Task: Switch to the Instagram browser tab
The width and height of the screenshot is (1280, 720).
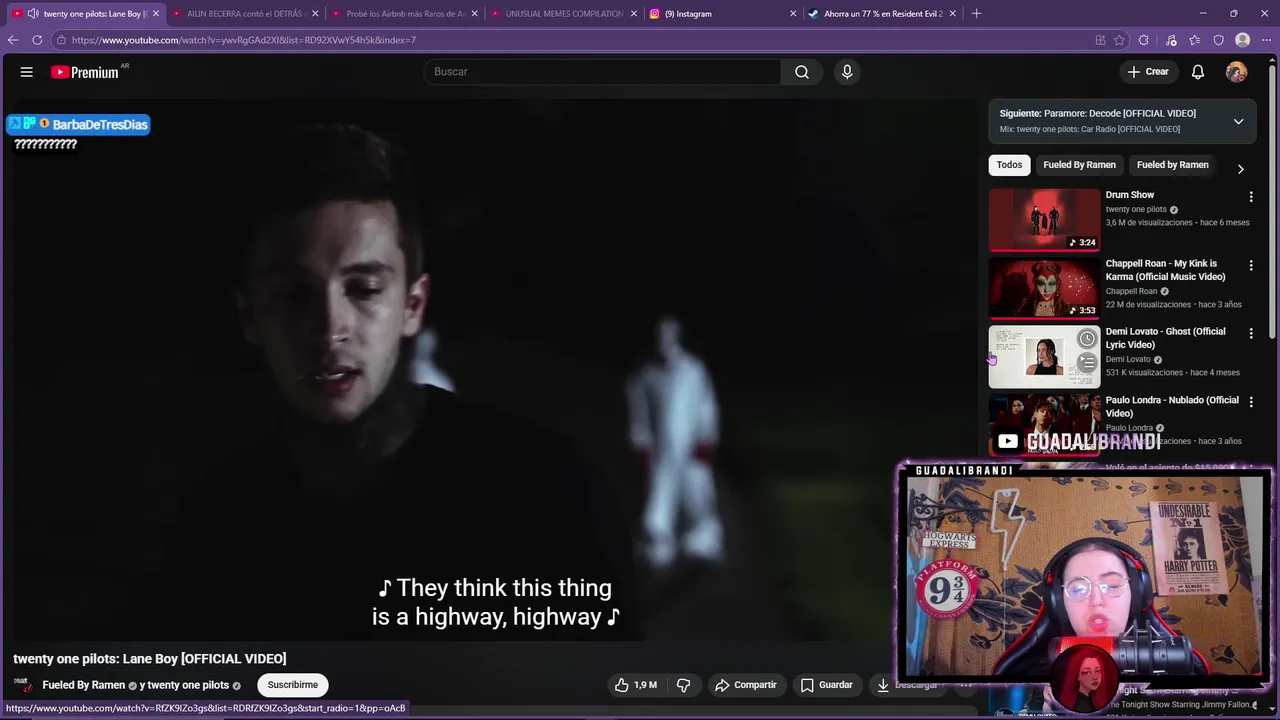Action: [x=722, y=14]
